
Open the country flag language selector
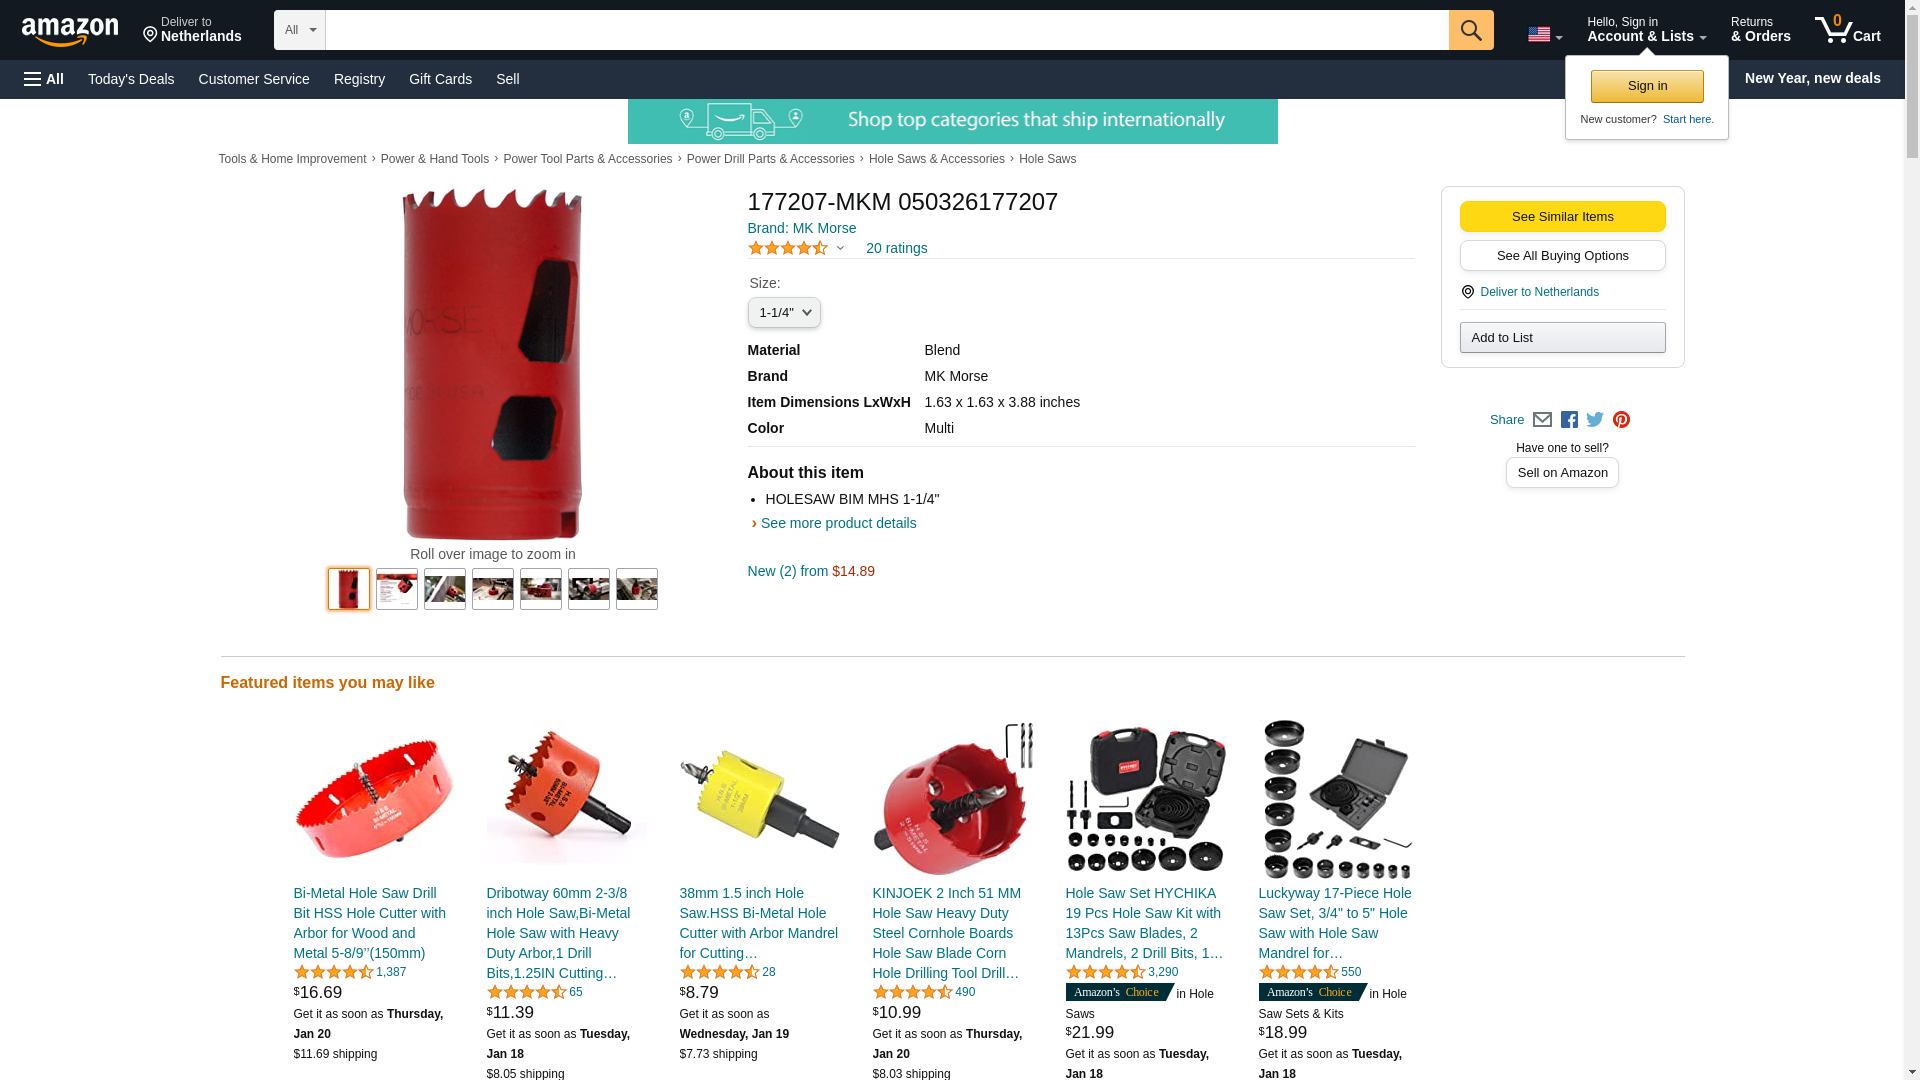[1544, 35]
